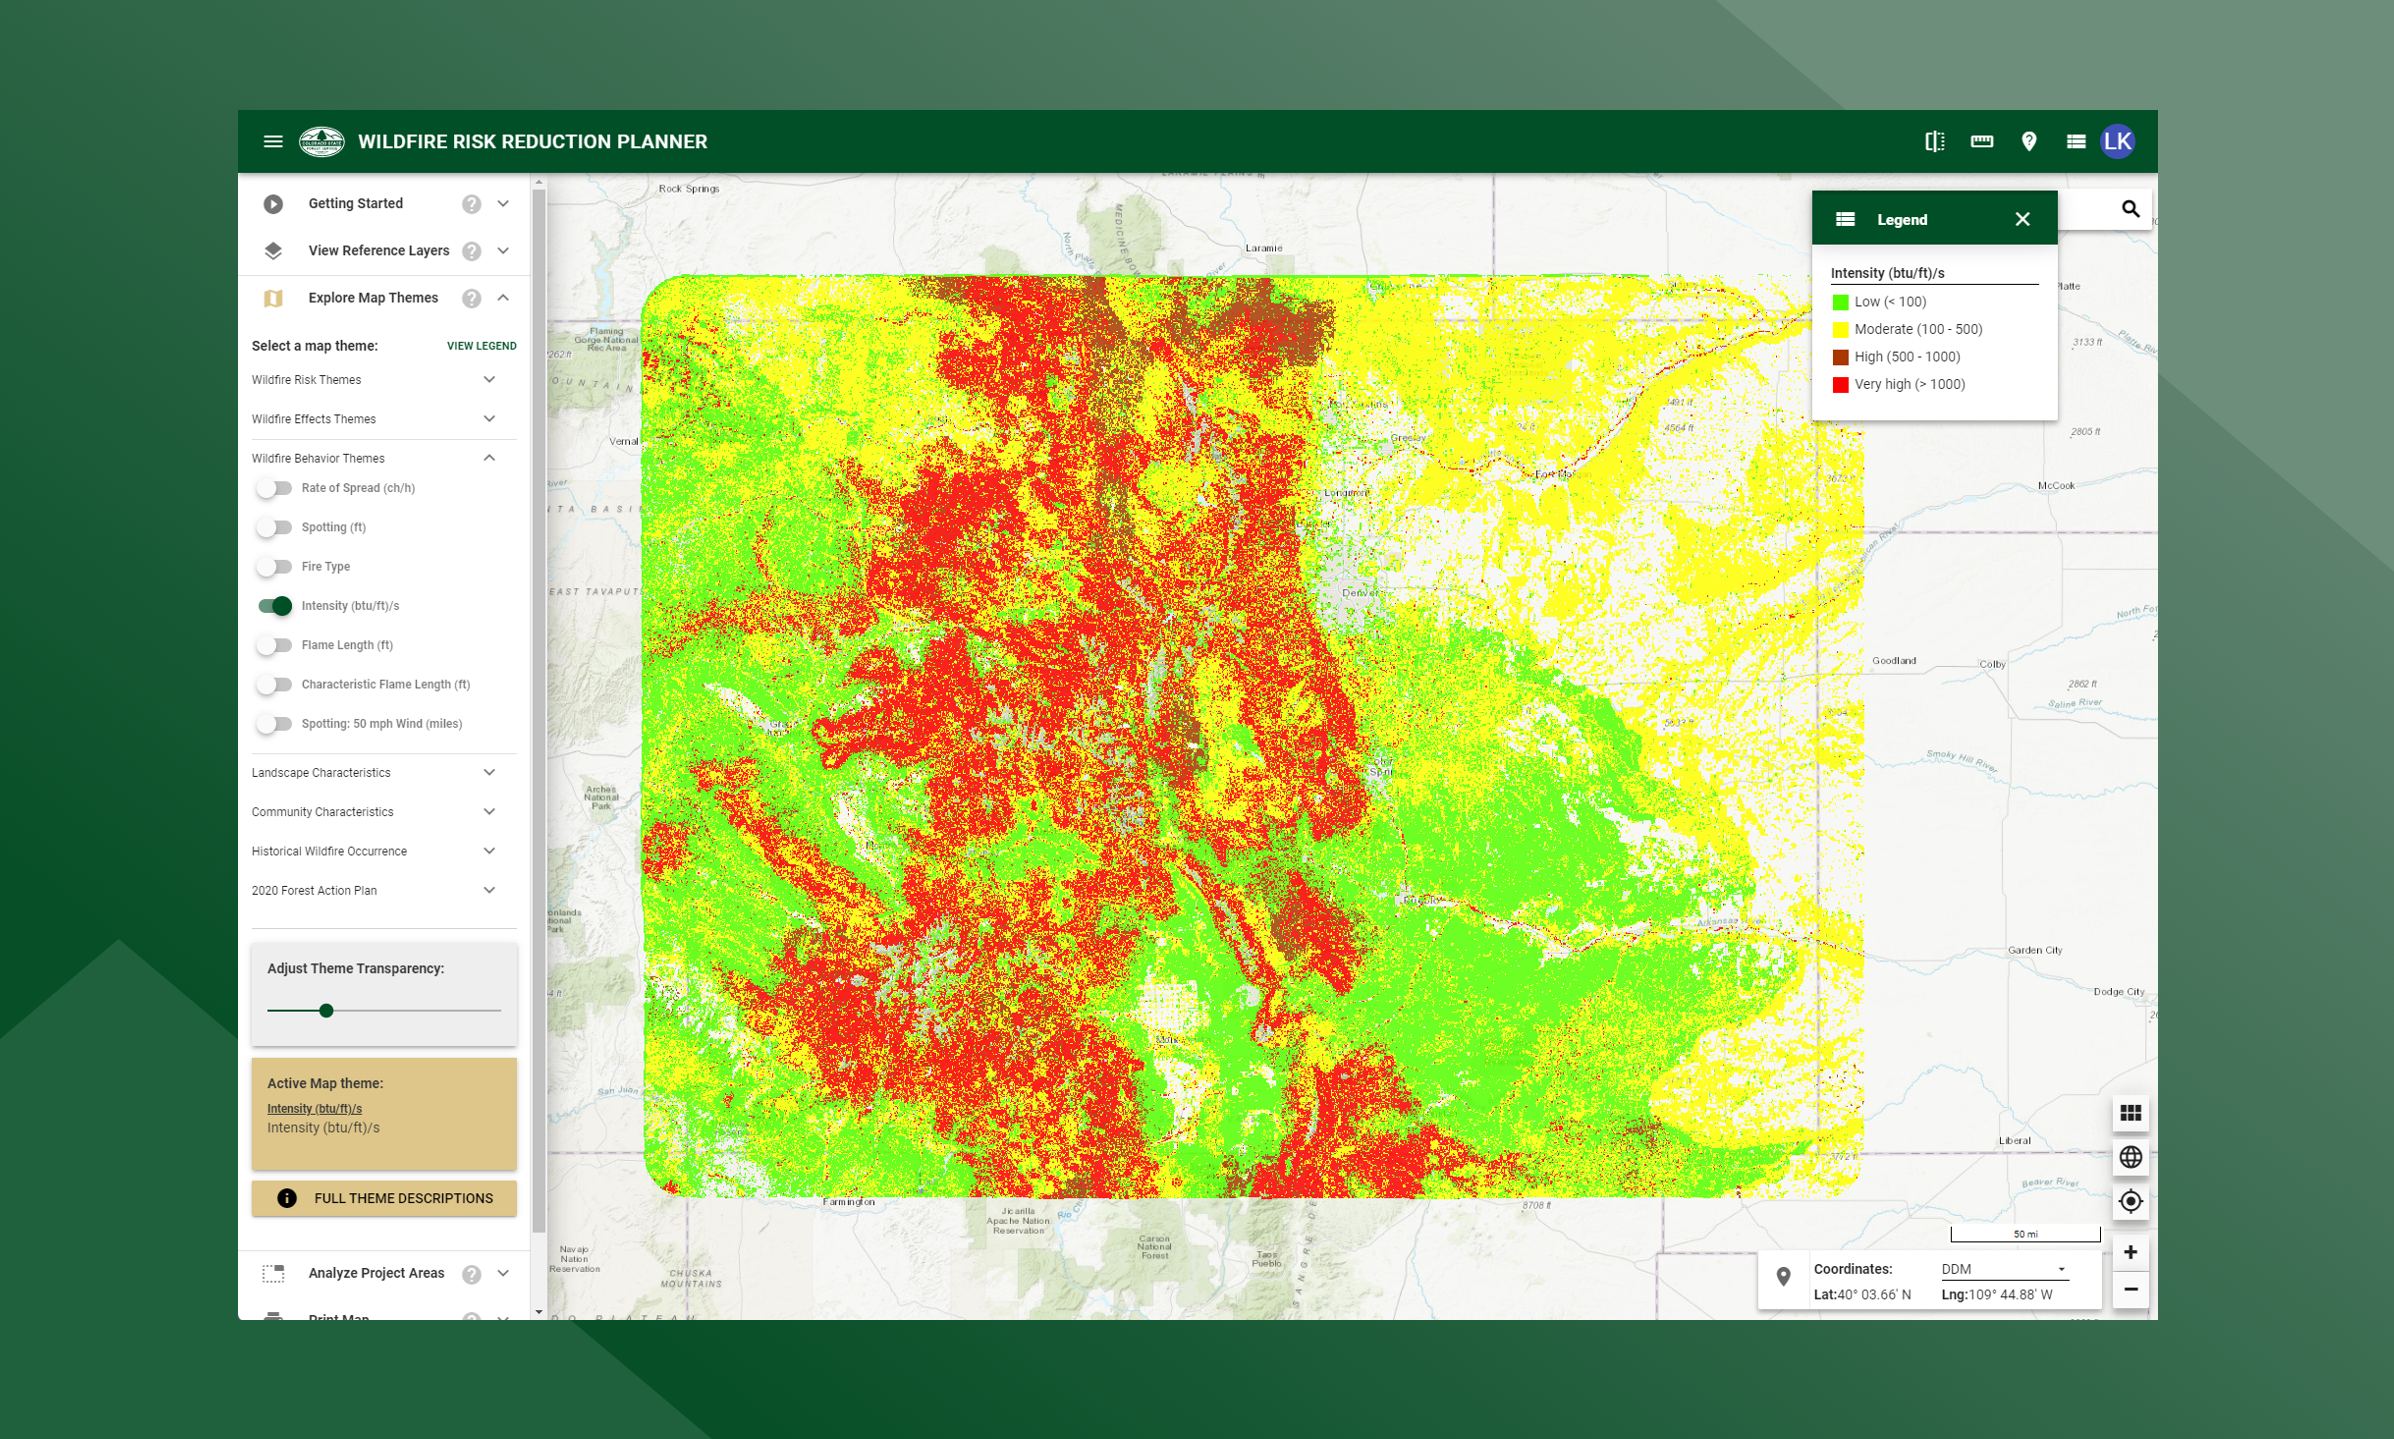Open help for Explore Map Themes
The height and width of the screenshot is (1439, 2394).
[471, 298]
